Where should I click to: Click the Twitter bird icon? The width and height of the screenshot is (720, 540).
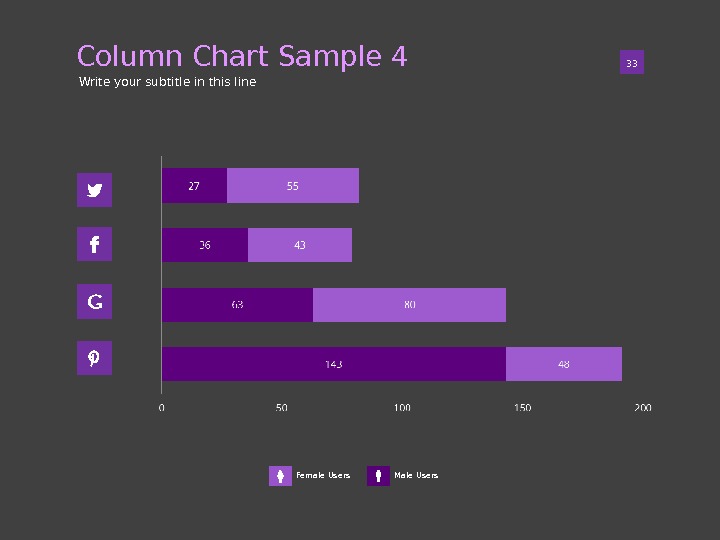click(x=95, y=189)
